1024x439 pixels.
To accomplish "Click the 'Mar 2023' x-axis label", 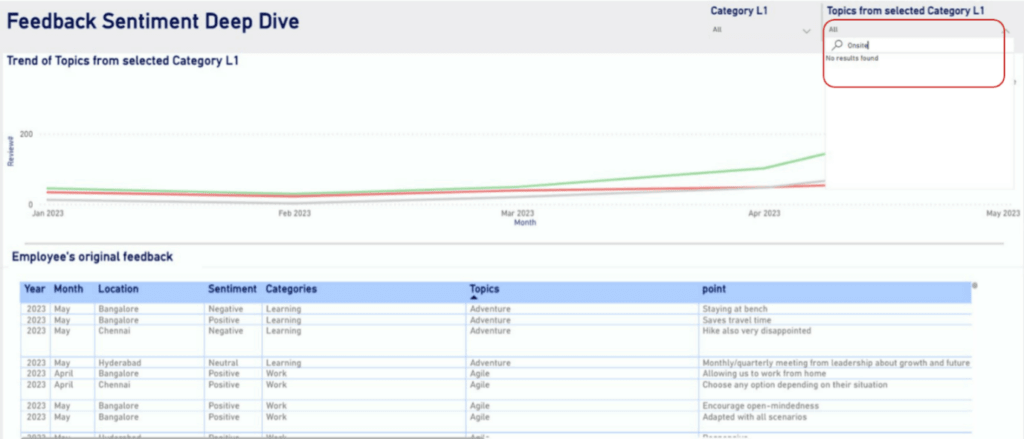I will pyautogui.click(x=517, y=214).
